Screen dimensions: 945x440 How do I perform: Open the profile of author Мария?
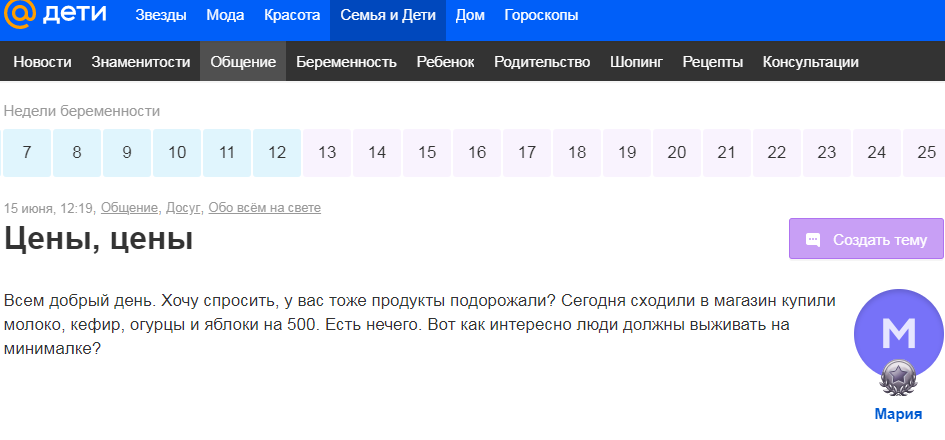[x=899, y=414]
